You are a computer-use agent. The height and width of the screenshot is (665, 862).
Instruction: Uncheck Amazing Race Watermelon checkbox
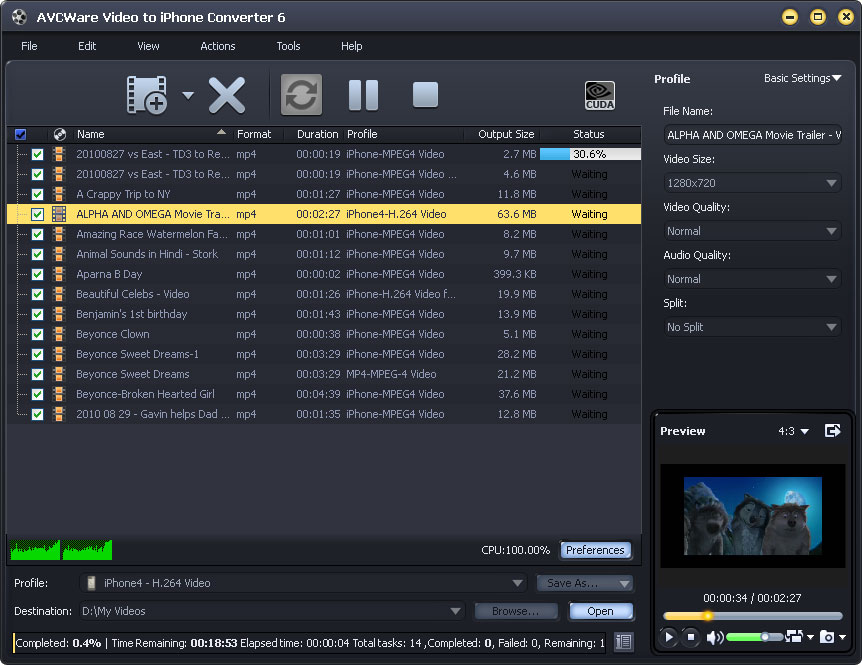37,234
